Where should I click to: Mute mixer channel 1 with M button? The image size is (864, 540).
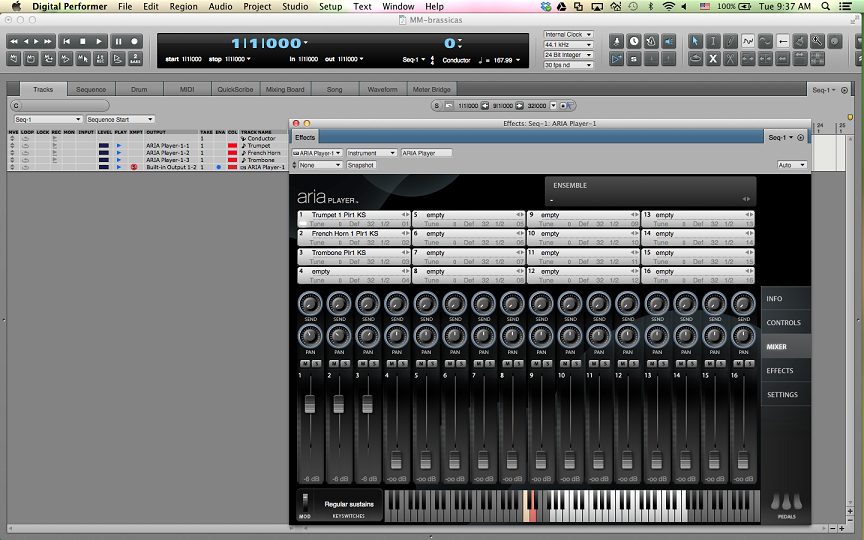click(305, 364)
